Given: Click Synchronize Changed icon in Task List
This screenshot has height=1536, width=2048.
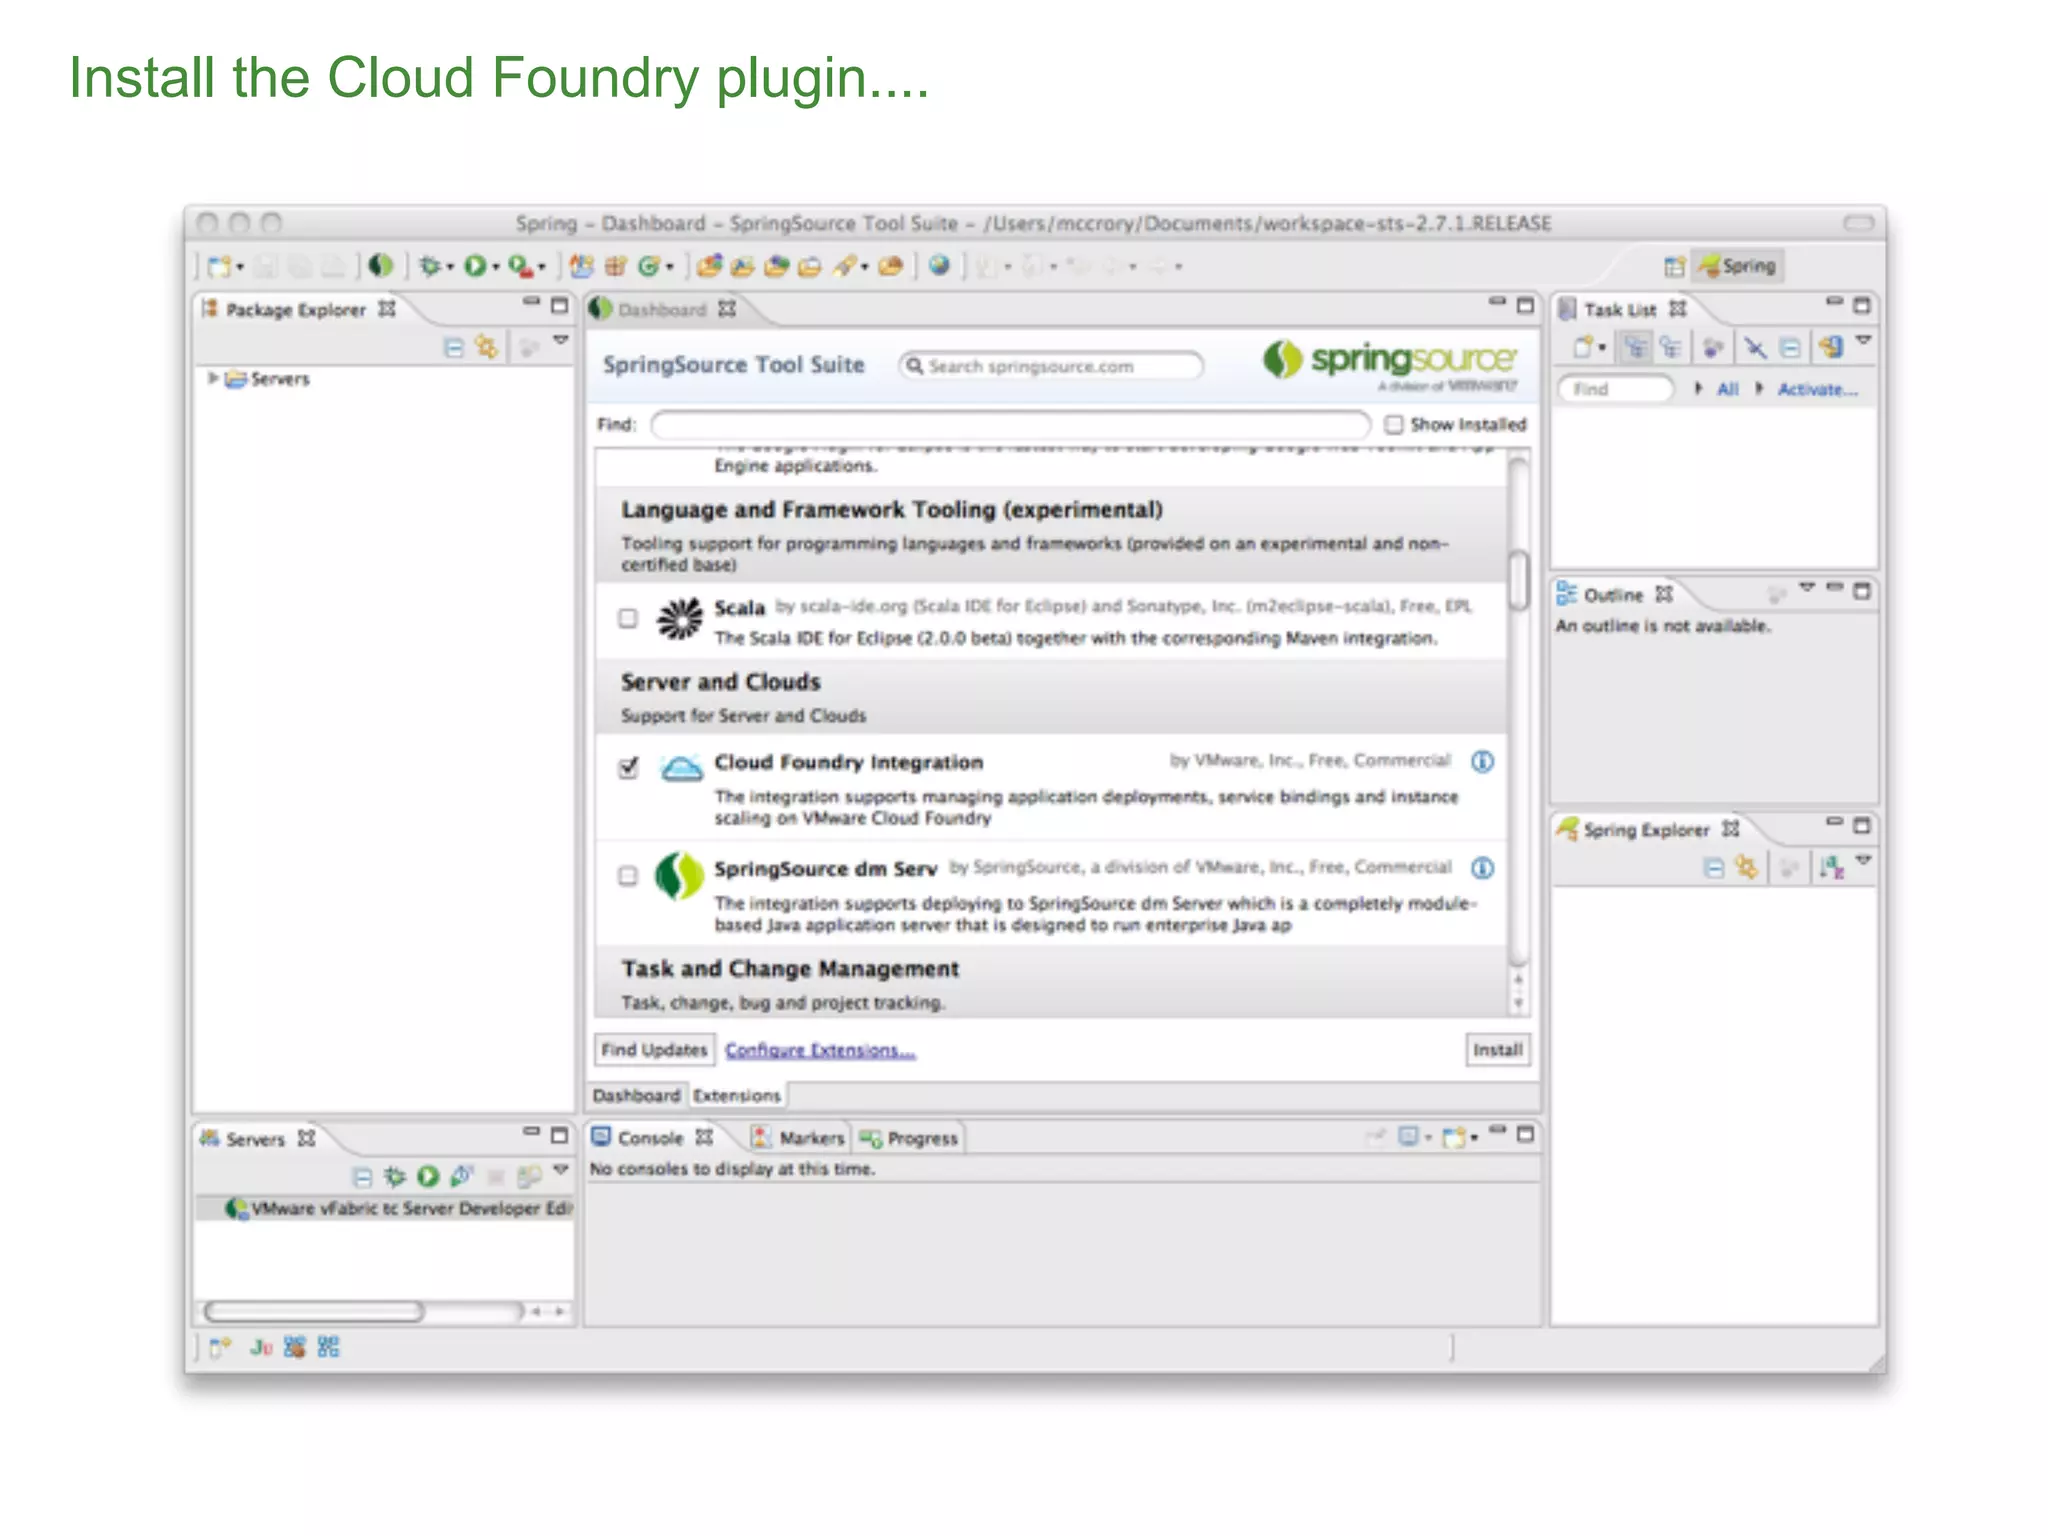Looking at the screenshot, I should 1830,347.
